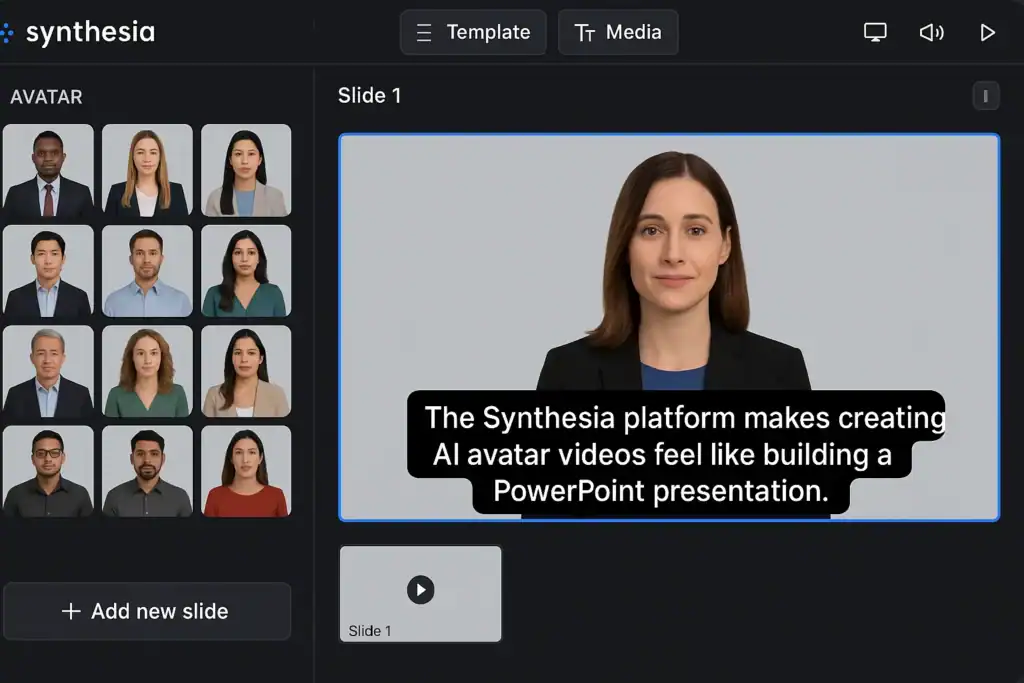Select avatar man in navy suit, no tie, second row
This screenshot has width=1024, height=683.
point(48,271)
